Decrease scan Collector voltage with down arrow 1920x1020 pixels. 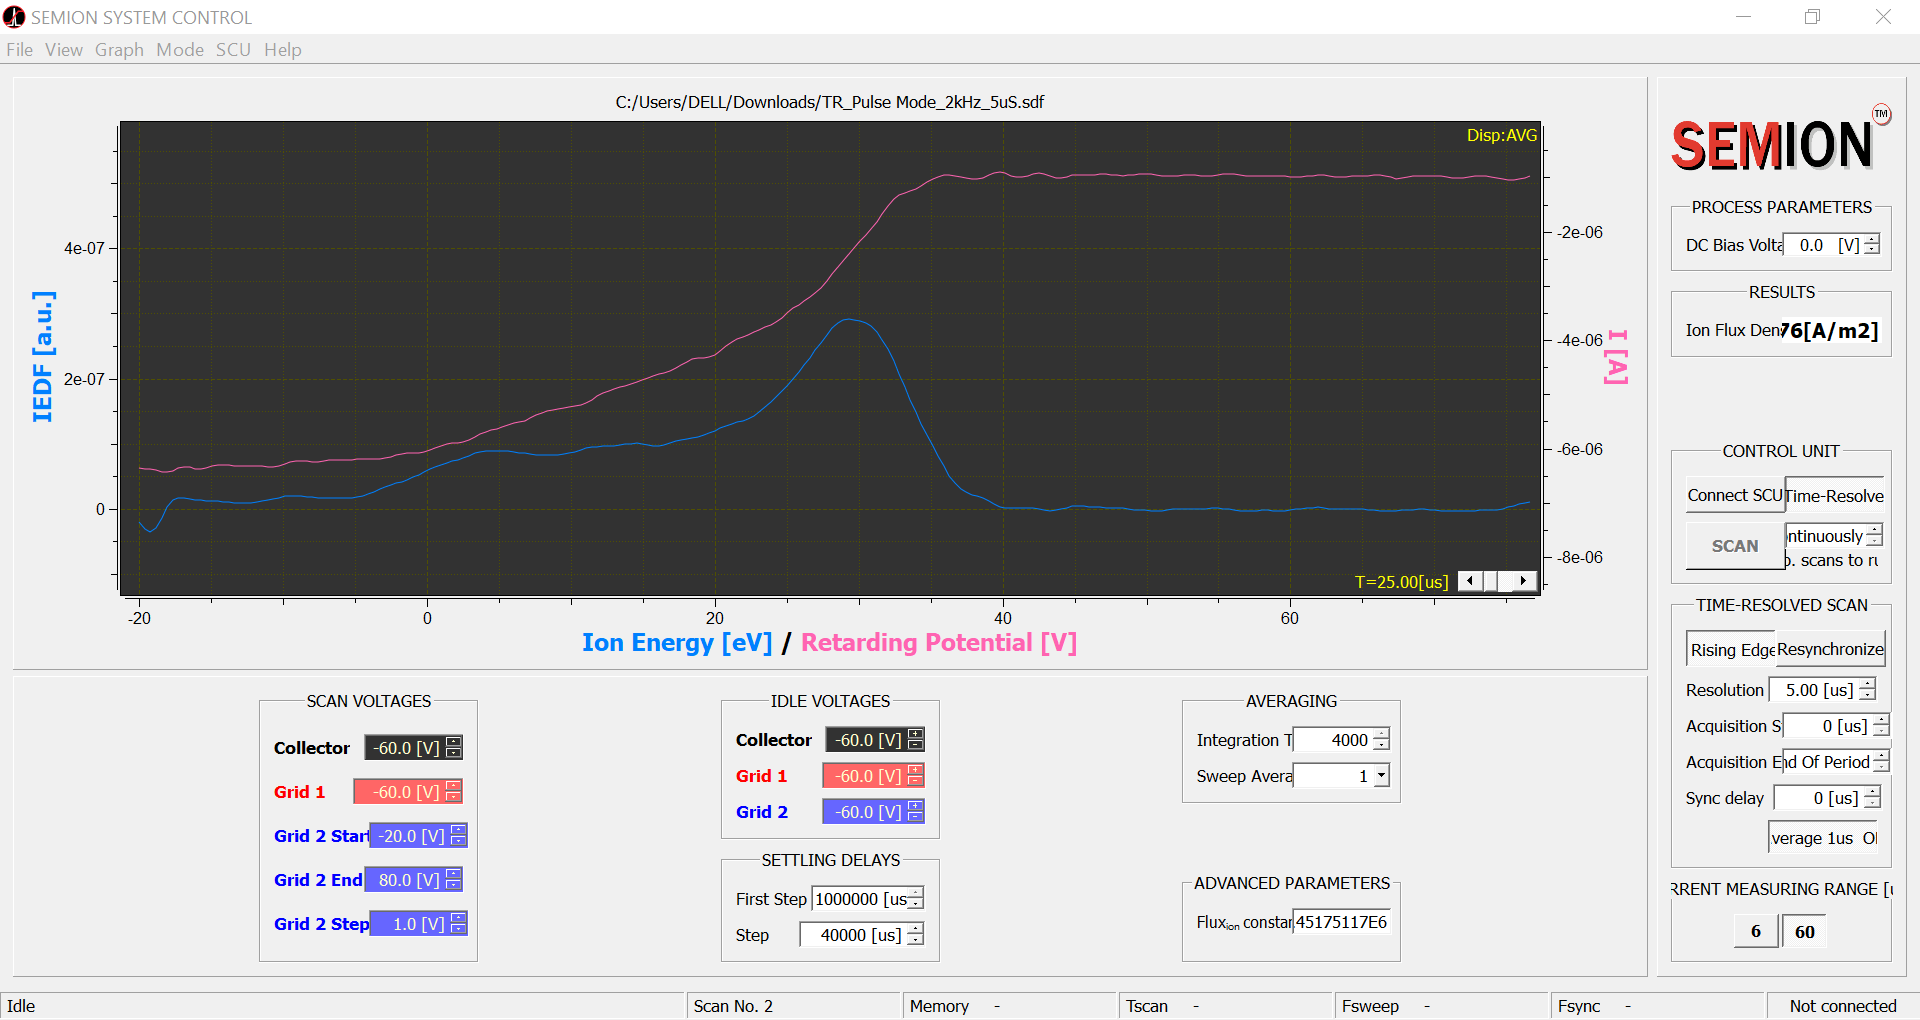point(454,753)
